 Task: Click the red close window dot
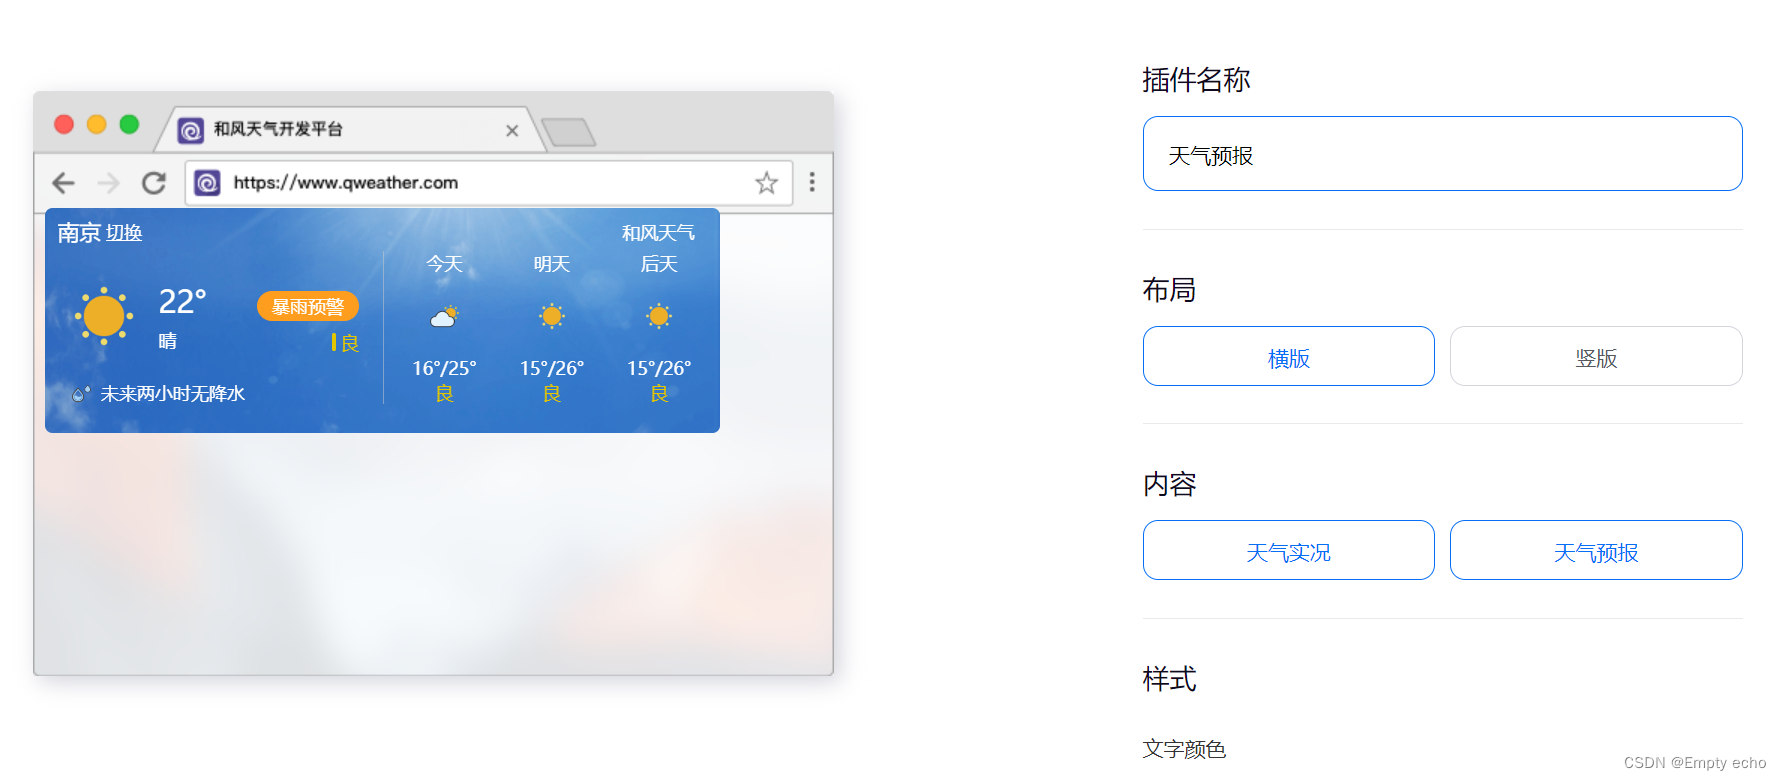(x=64, y=124)
